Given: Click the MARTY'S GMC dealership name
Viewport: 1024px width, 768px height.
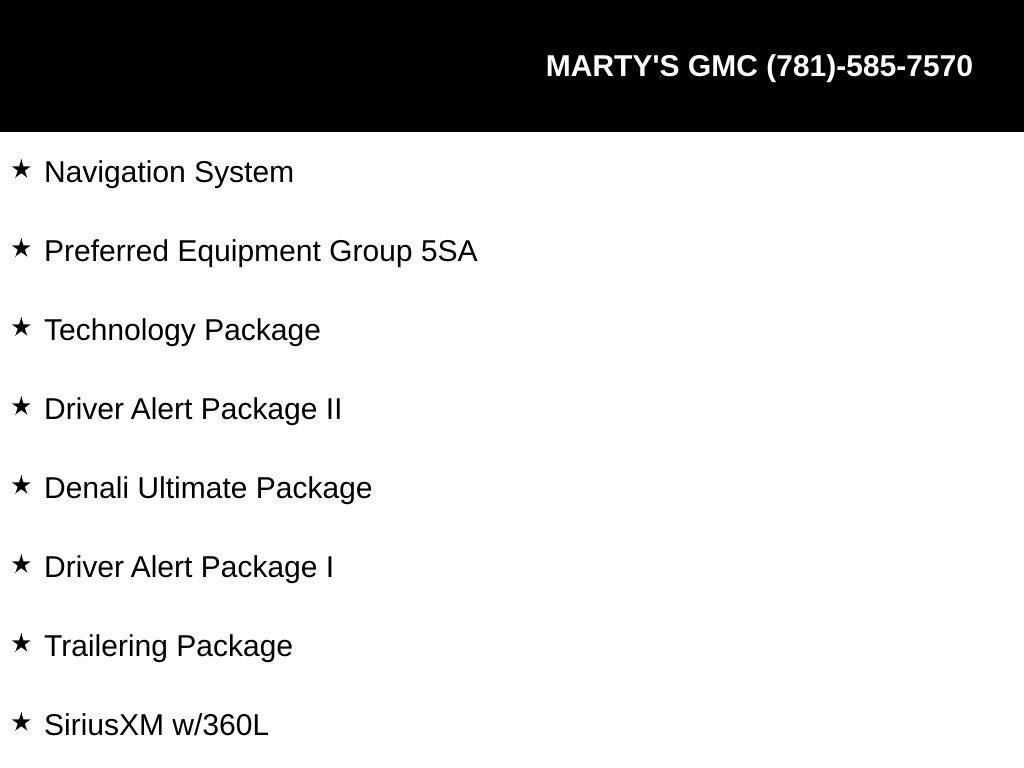Looking at the screenshot, I should pyautogui.click(x=652, y=66).
